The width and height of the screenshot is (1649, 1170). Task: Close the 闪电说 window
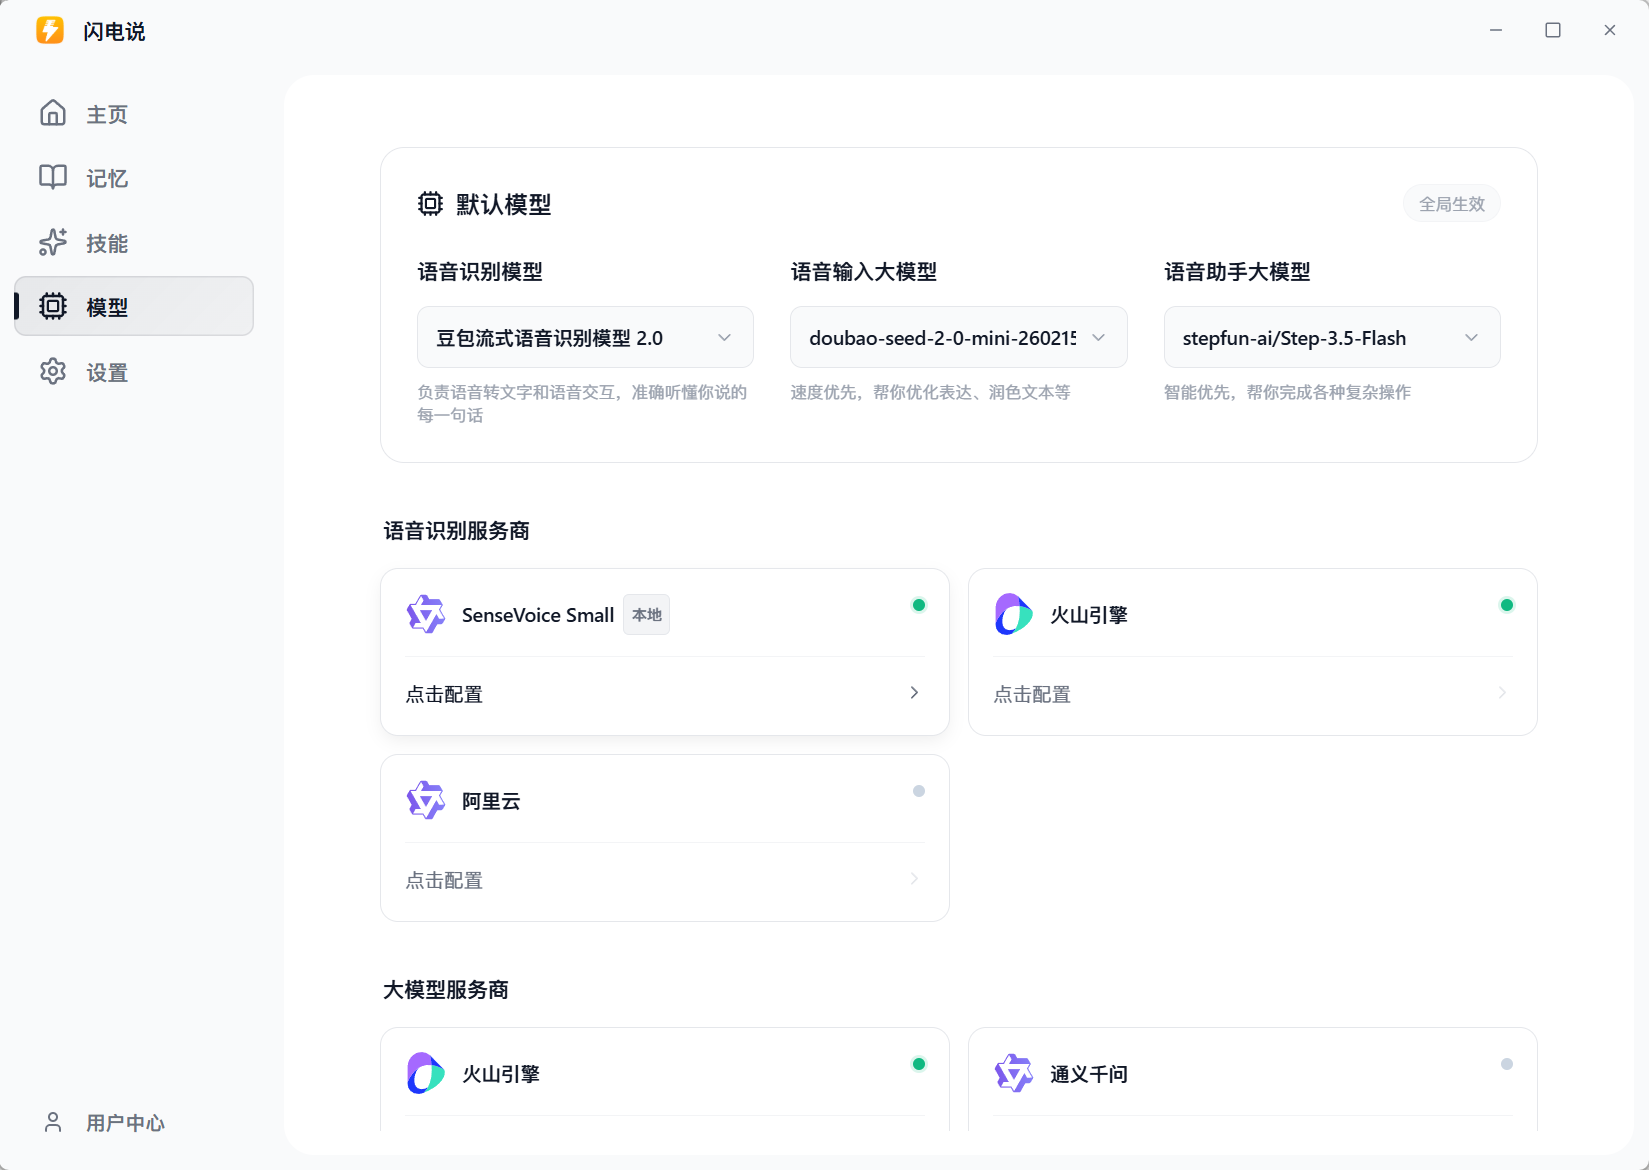pos(1610,30)
